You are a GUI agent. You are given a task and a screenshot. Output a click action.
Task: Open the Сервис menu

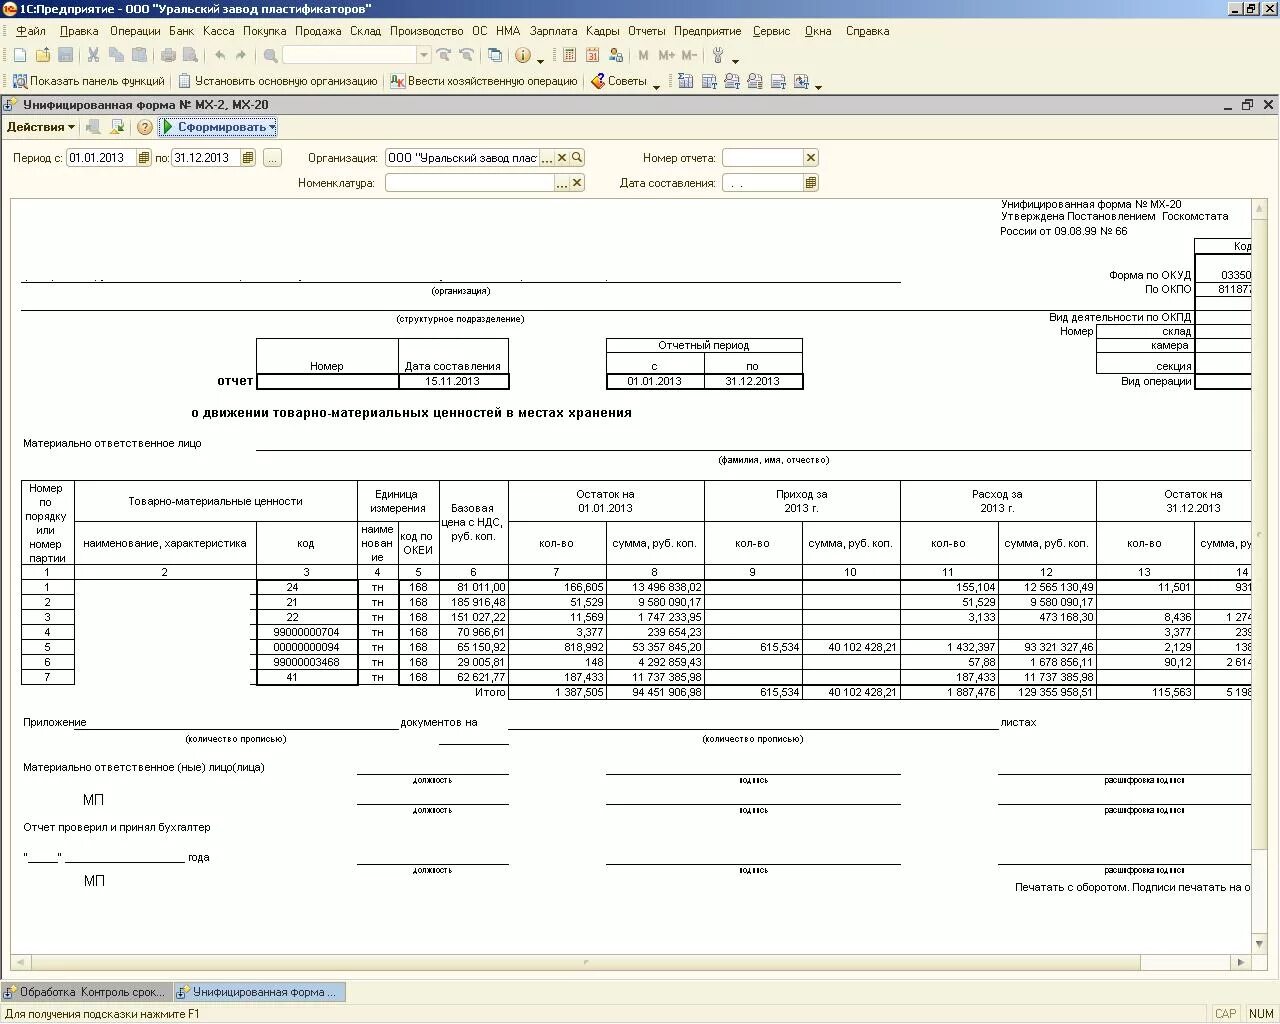tap(771, 31)
